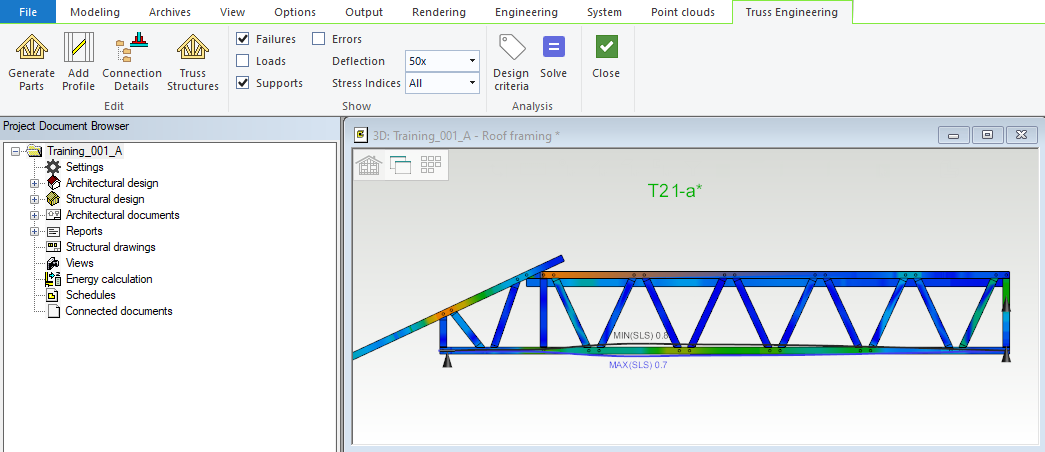Expand the Architectural design tree node
Viewport: 1045px width, 452px height.
(x=35, y=184)
